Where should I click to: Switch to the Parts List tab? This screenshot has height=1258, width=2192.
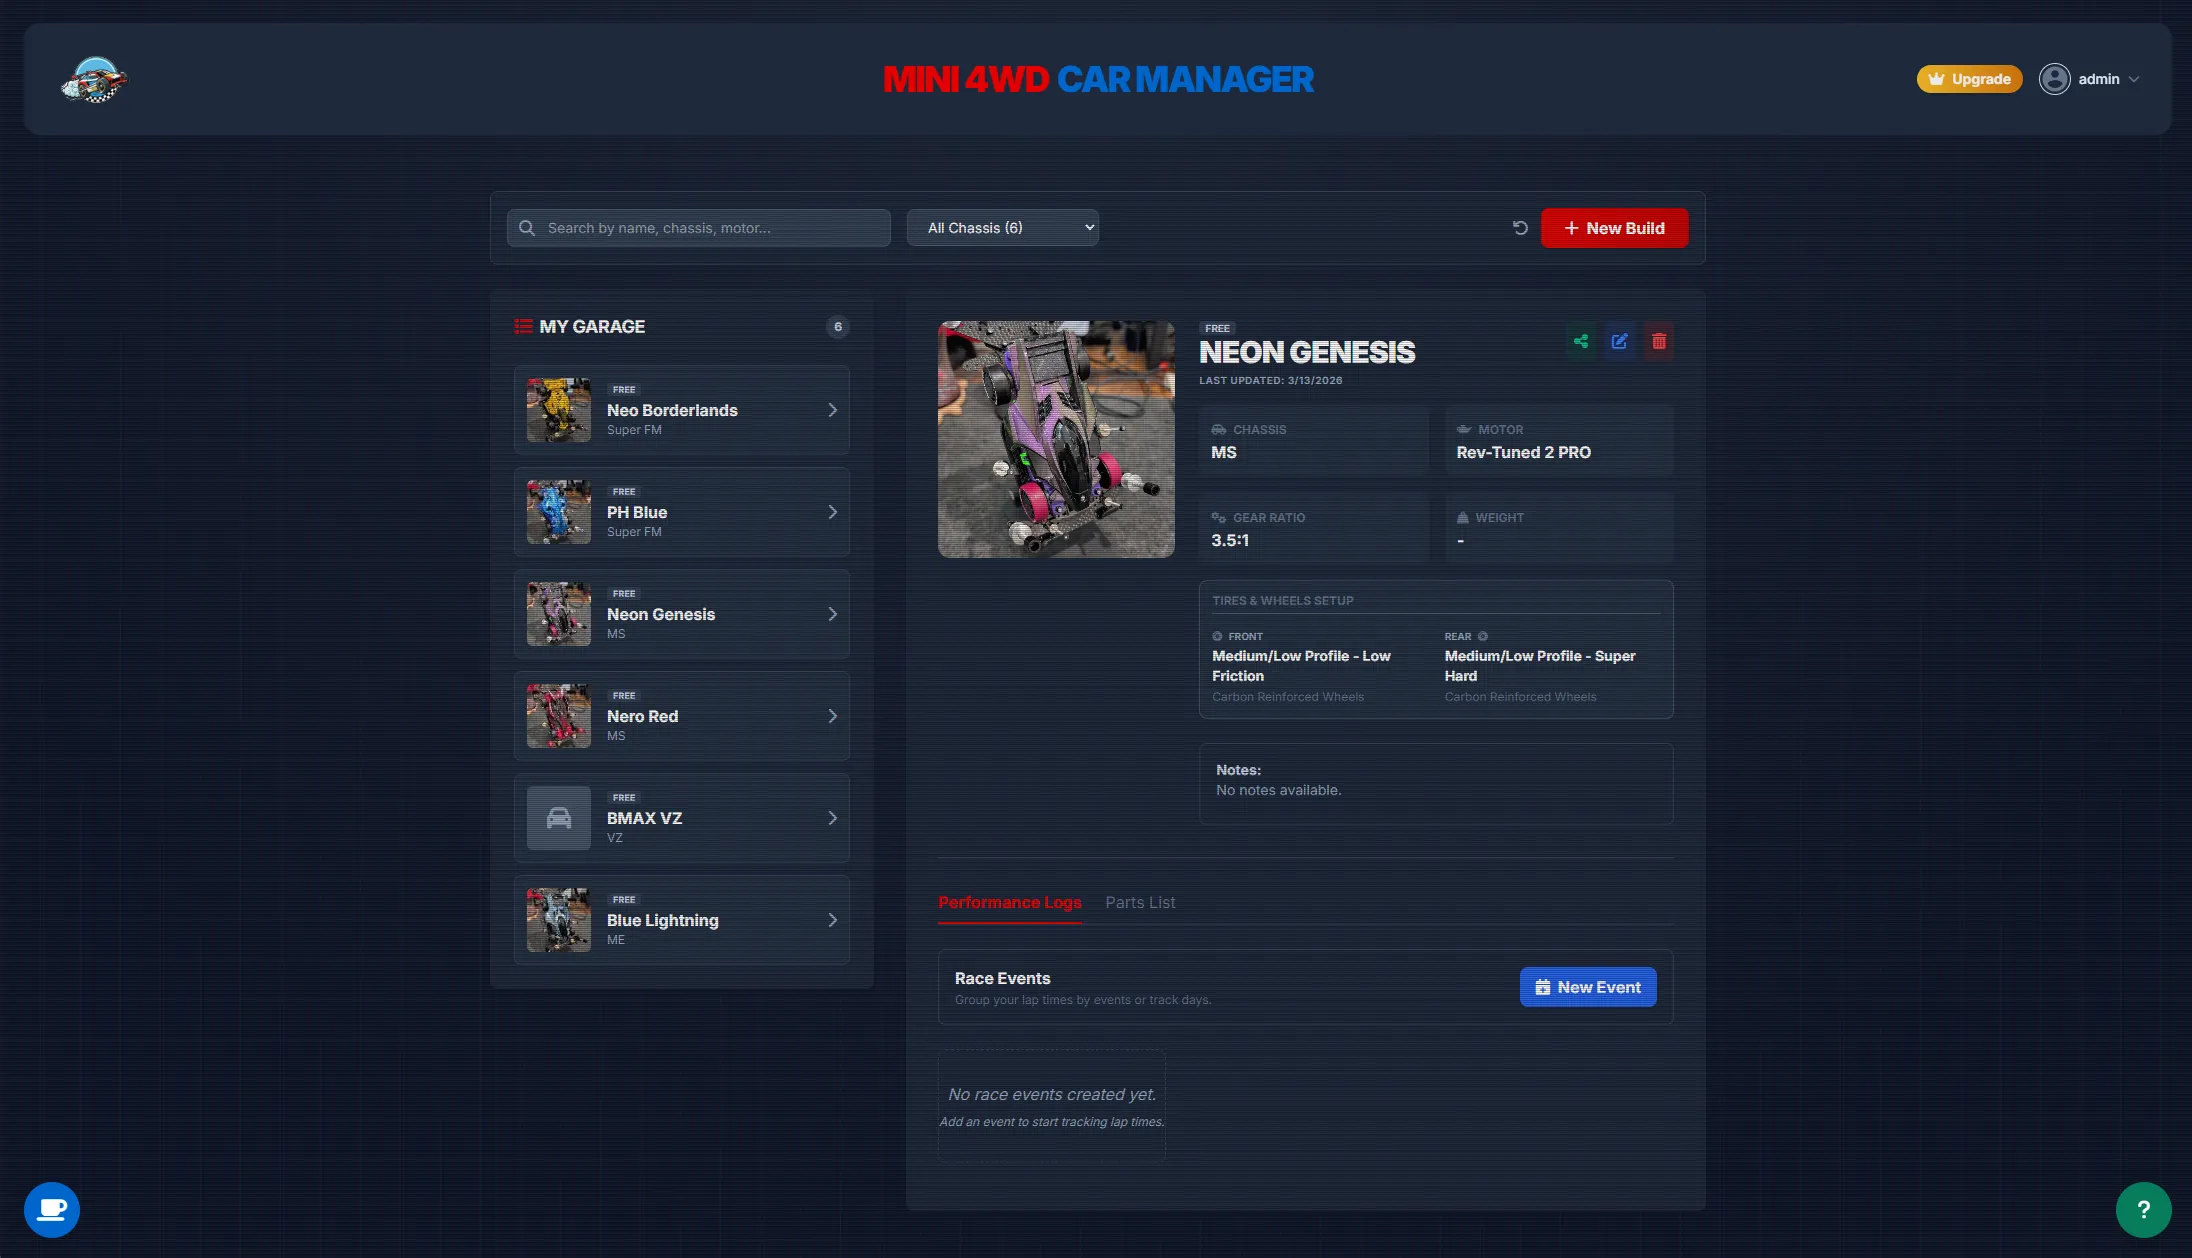pyautogui.click(x=1140, y=902)
